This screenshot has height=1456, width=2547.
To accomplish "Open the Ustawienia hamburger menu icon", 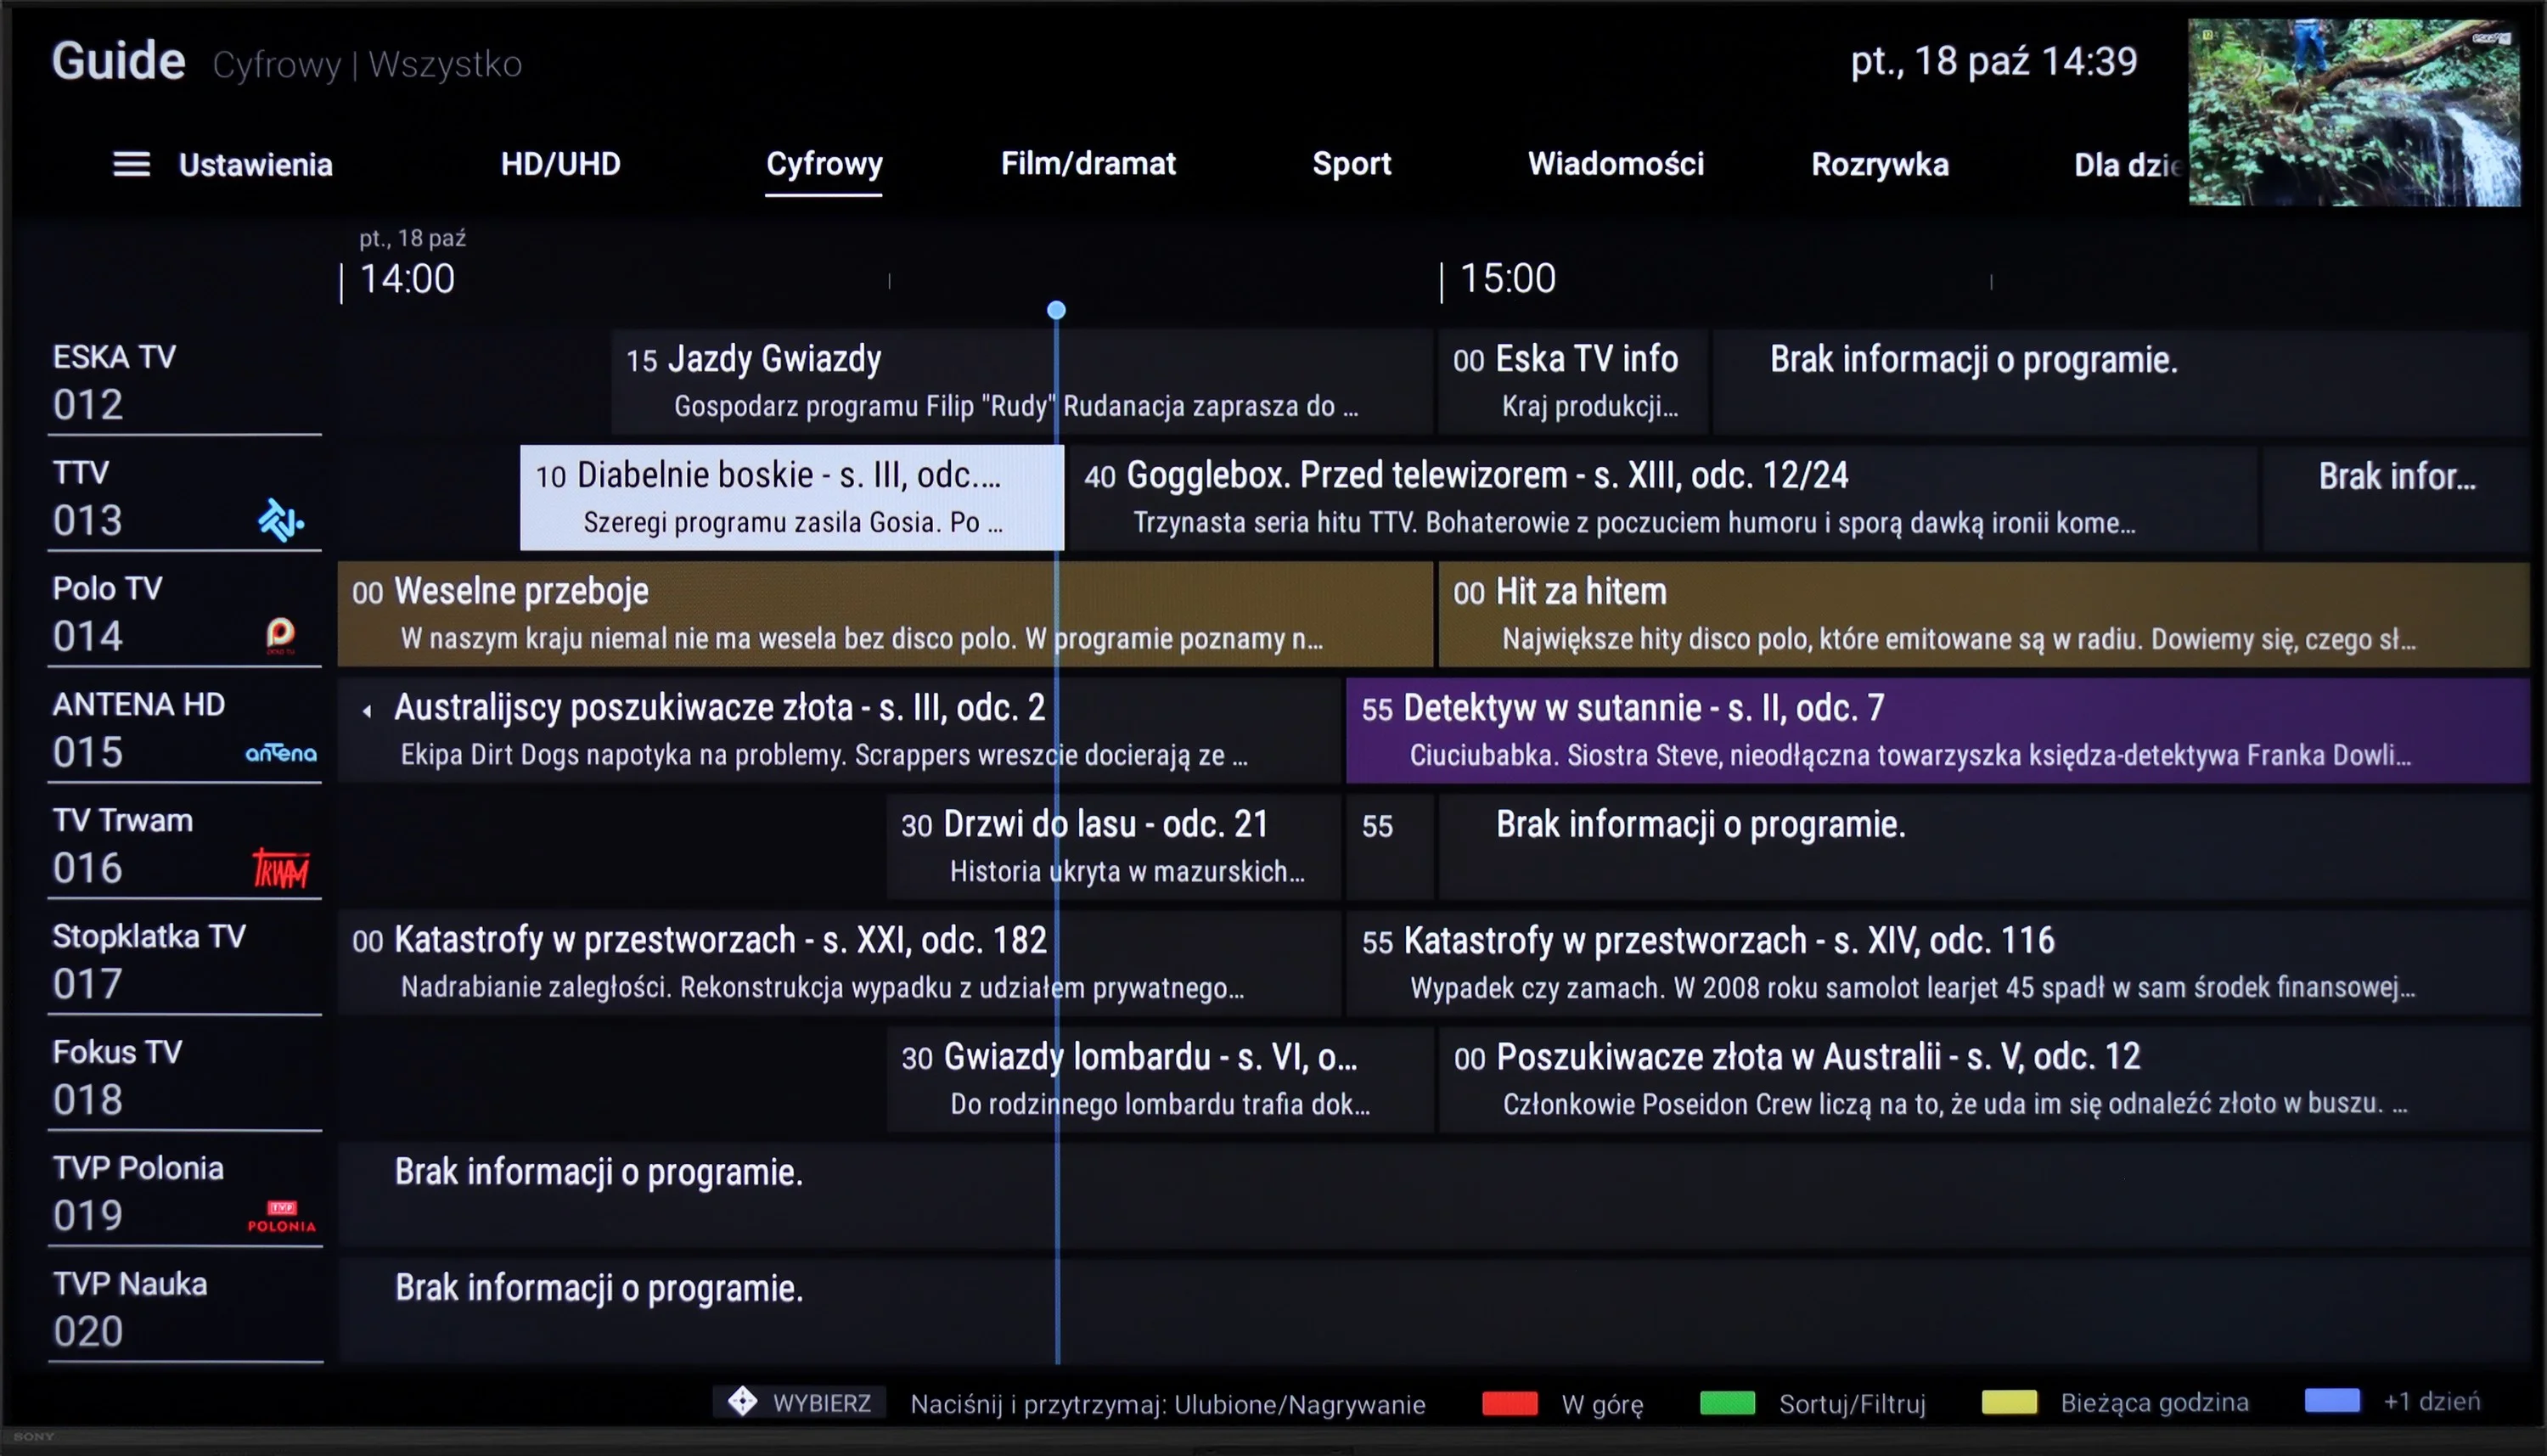I will pos(131,164).
